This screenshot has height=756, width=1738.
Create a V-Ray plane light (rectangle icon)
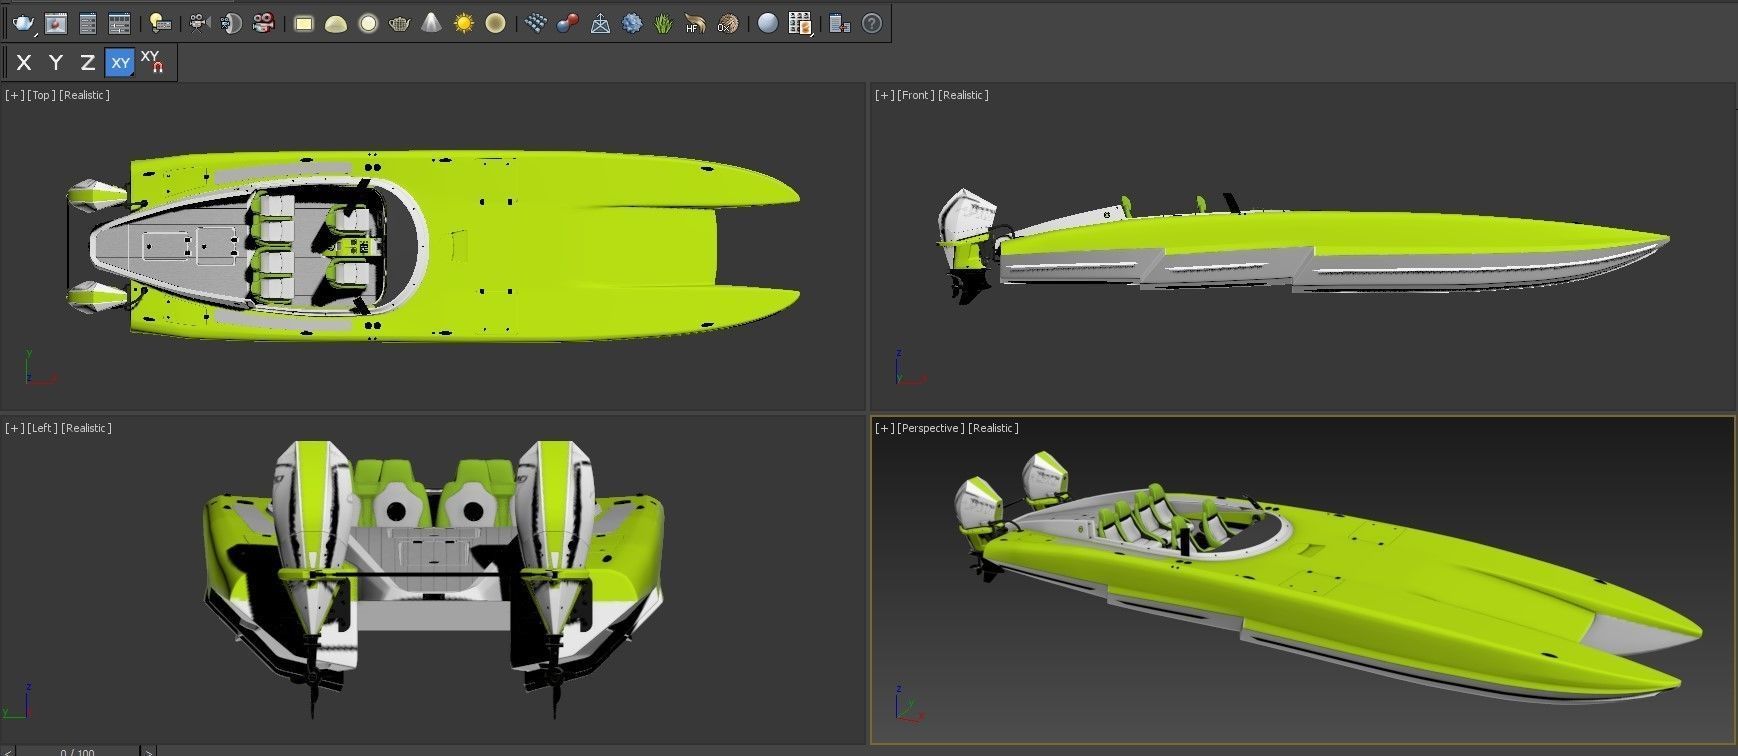tap(304, 23)
